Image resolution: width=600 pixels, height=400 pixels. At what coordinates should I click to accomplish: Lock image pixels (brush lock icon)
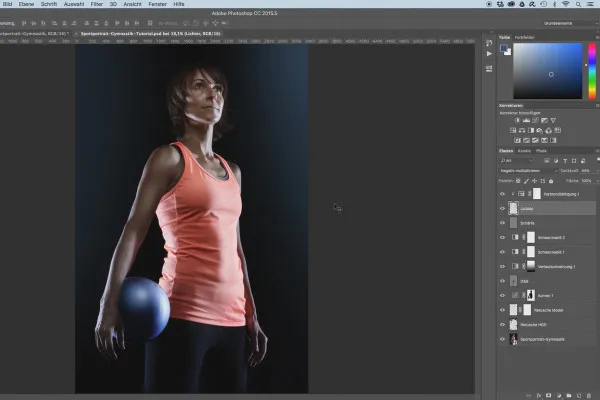point(527,181)
